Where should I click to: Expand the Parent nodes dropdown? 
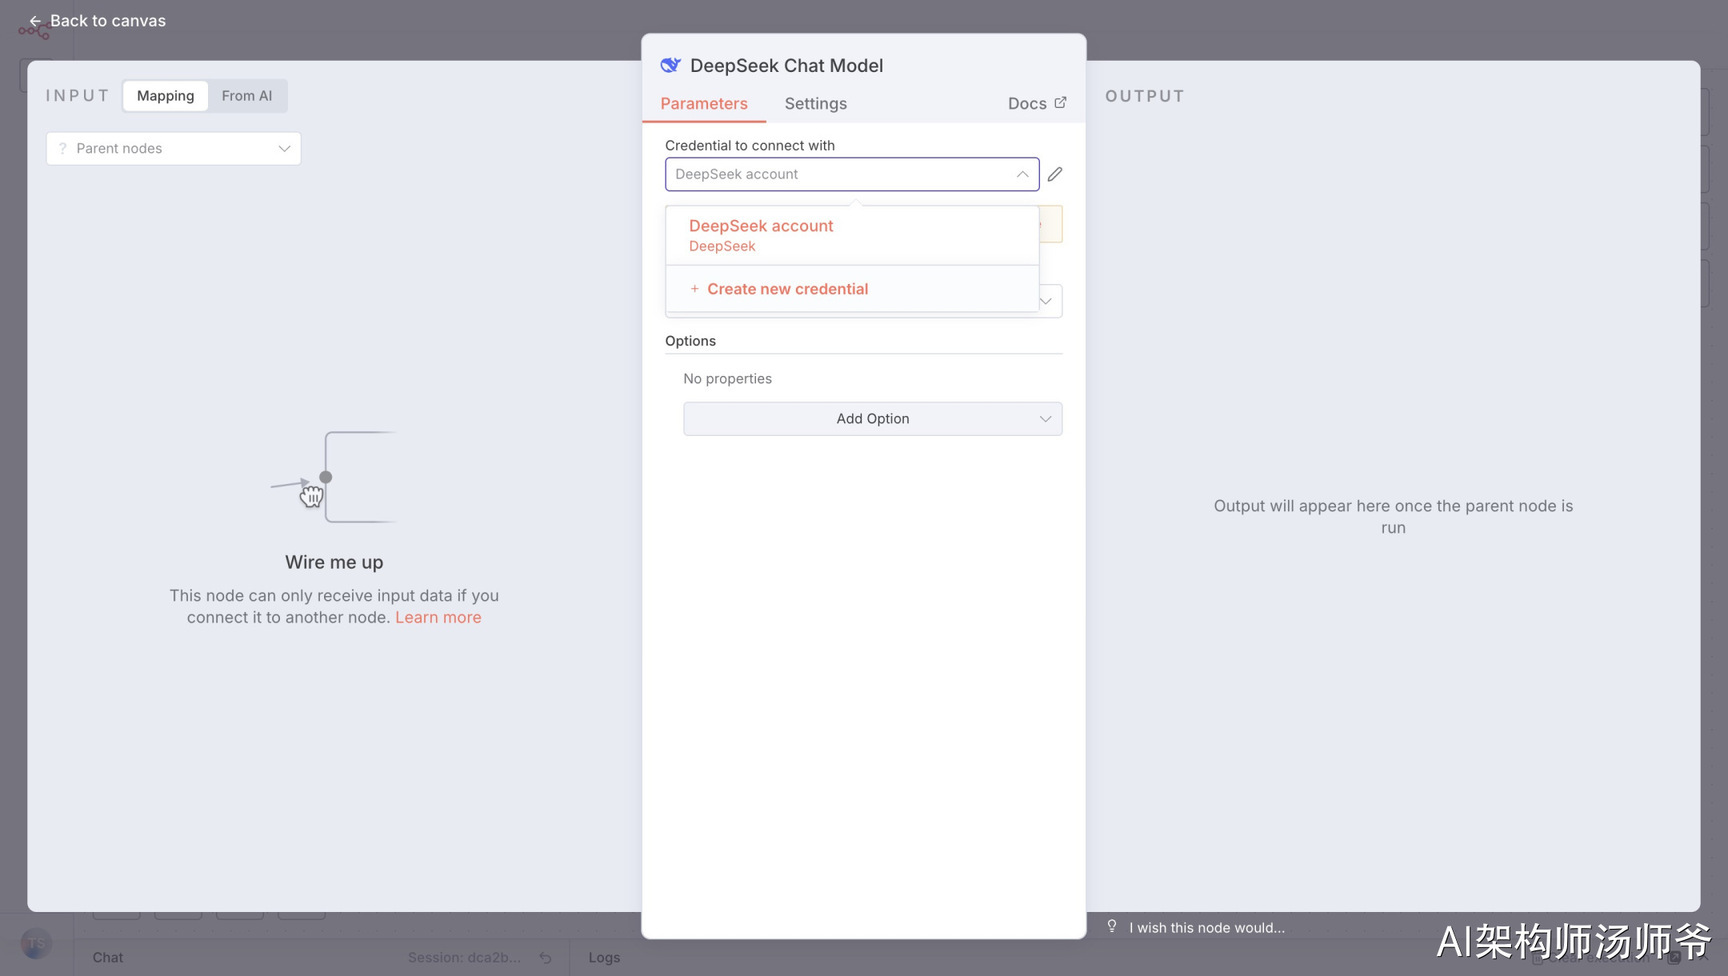tap(173, 148)
